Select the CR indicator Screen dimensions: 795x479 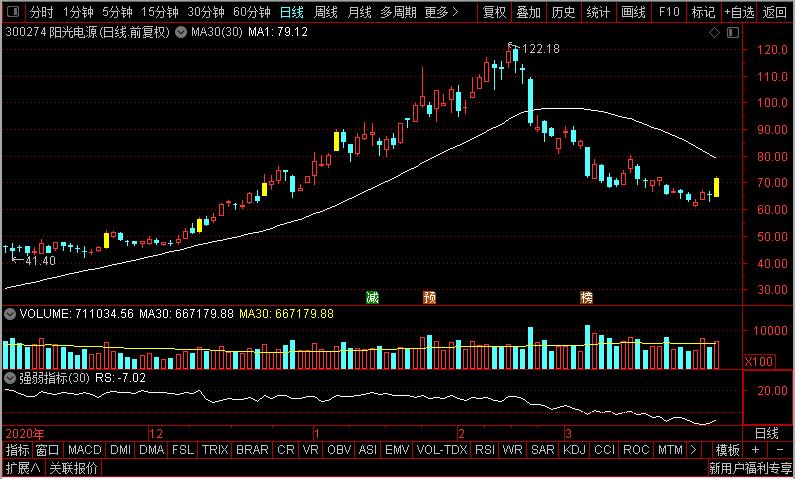(286, 450)
